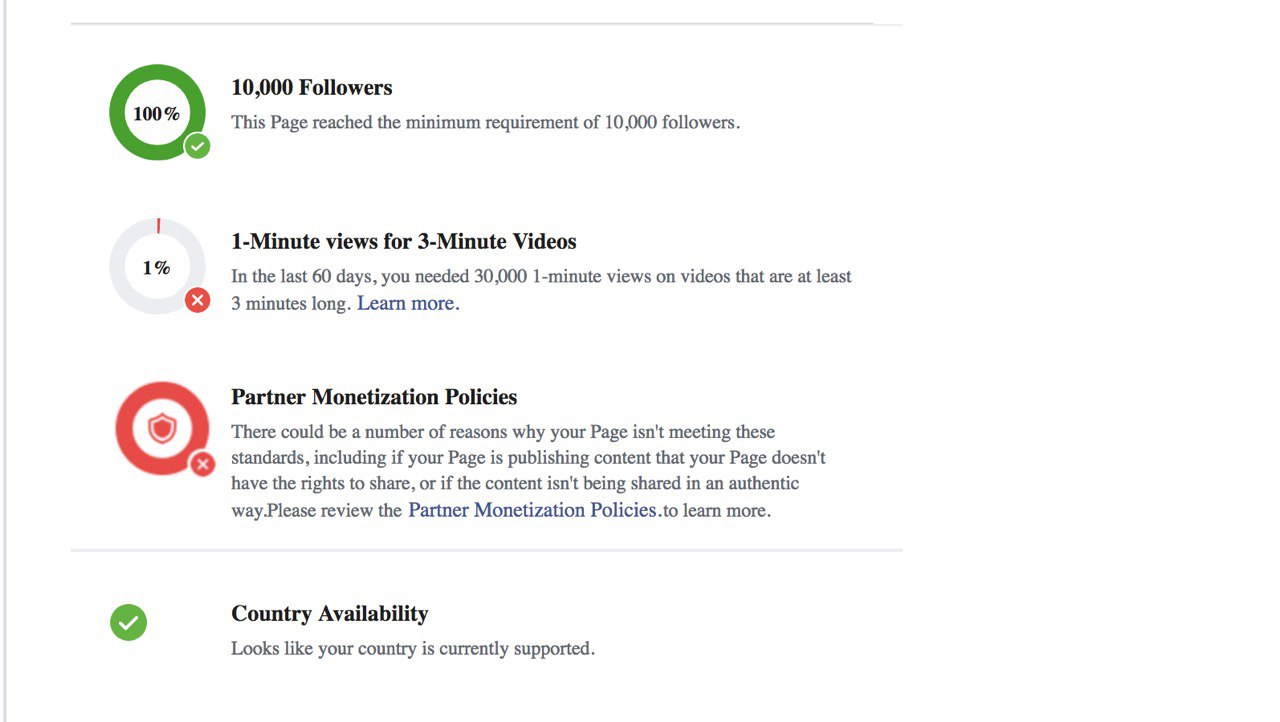Click the X badge on the shield icon

coord(203,464)
